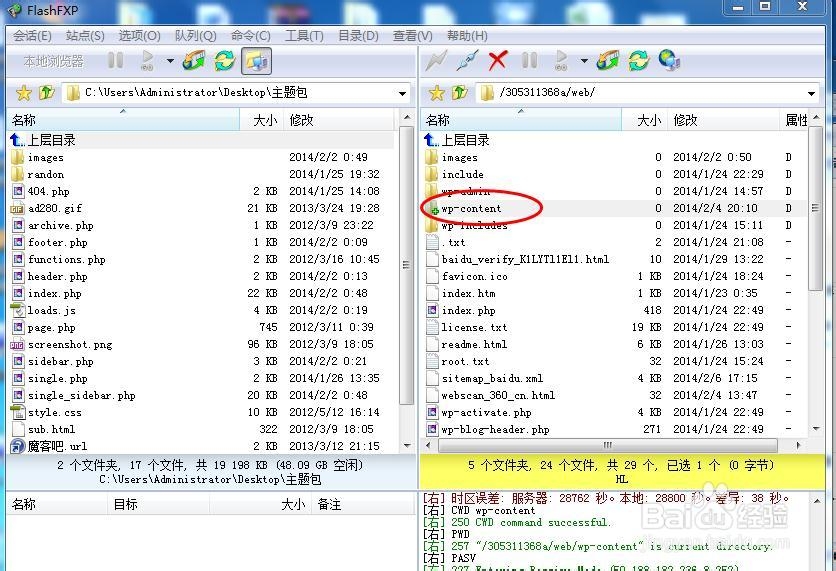Go up one folder in local pane
Viewport: 836px width, 571px height.
coord(47,93)
